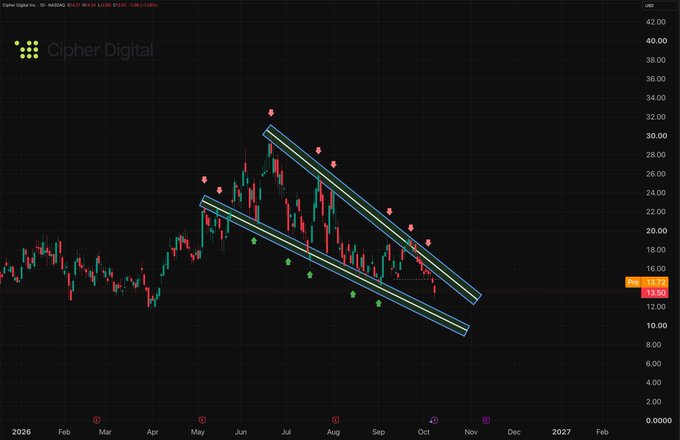Click the 2027 year label on time axis

pos(561,432)
